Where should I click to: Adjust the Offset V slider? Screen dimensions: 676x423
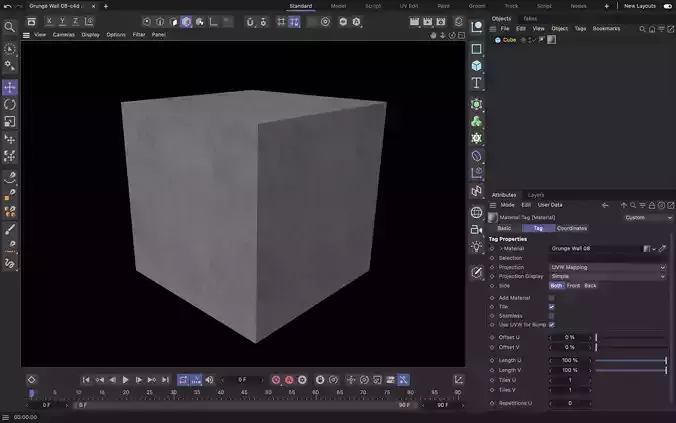631,348
